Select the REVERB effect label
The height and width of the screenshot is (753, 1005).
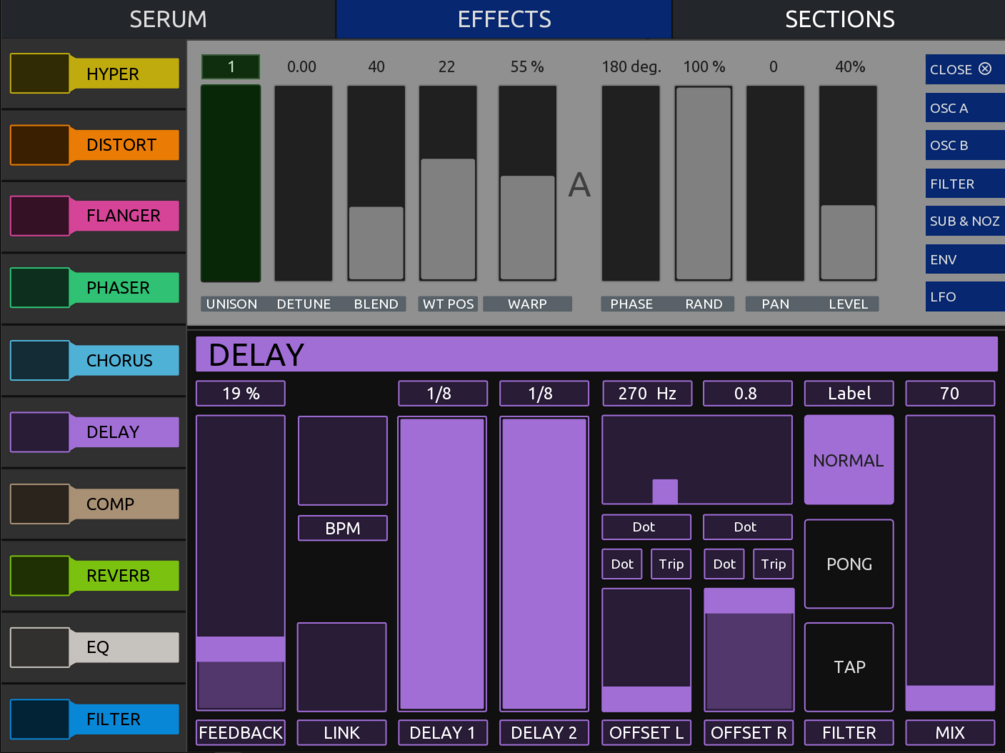point(124,575)
